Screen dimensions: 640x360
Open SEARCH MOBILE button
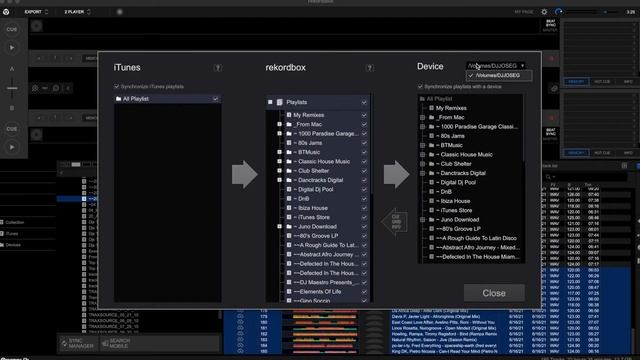tap(116, 343)
